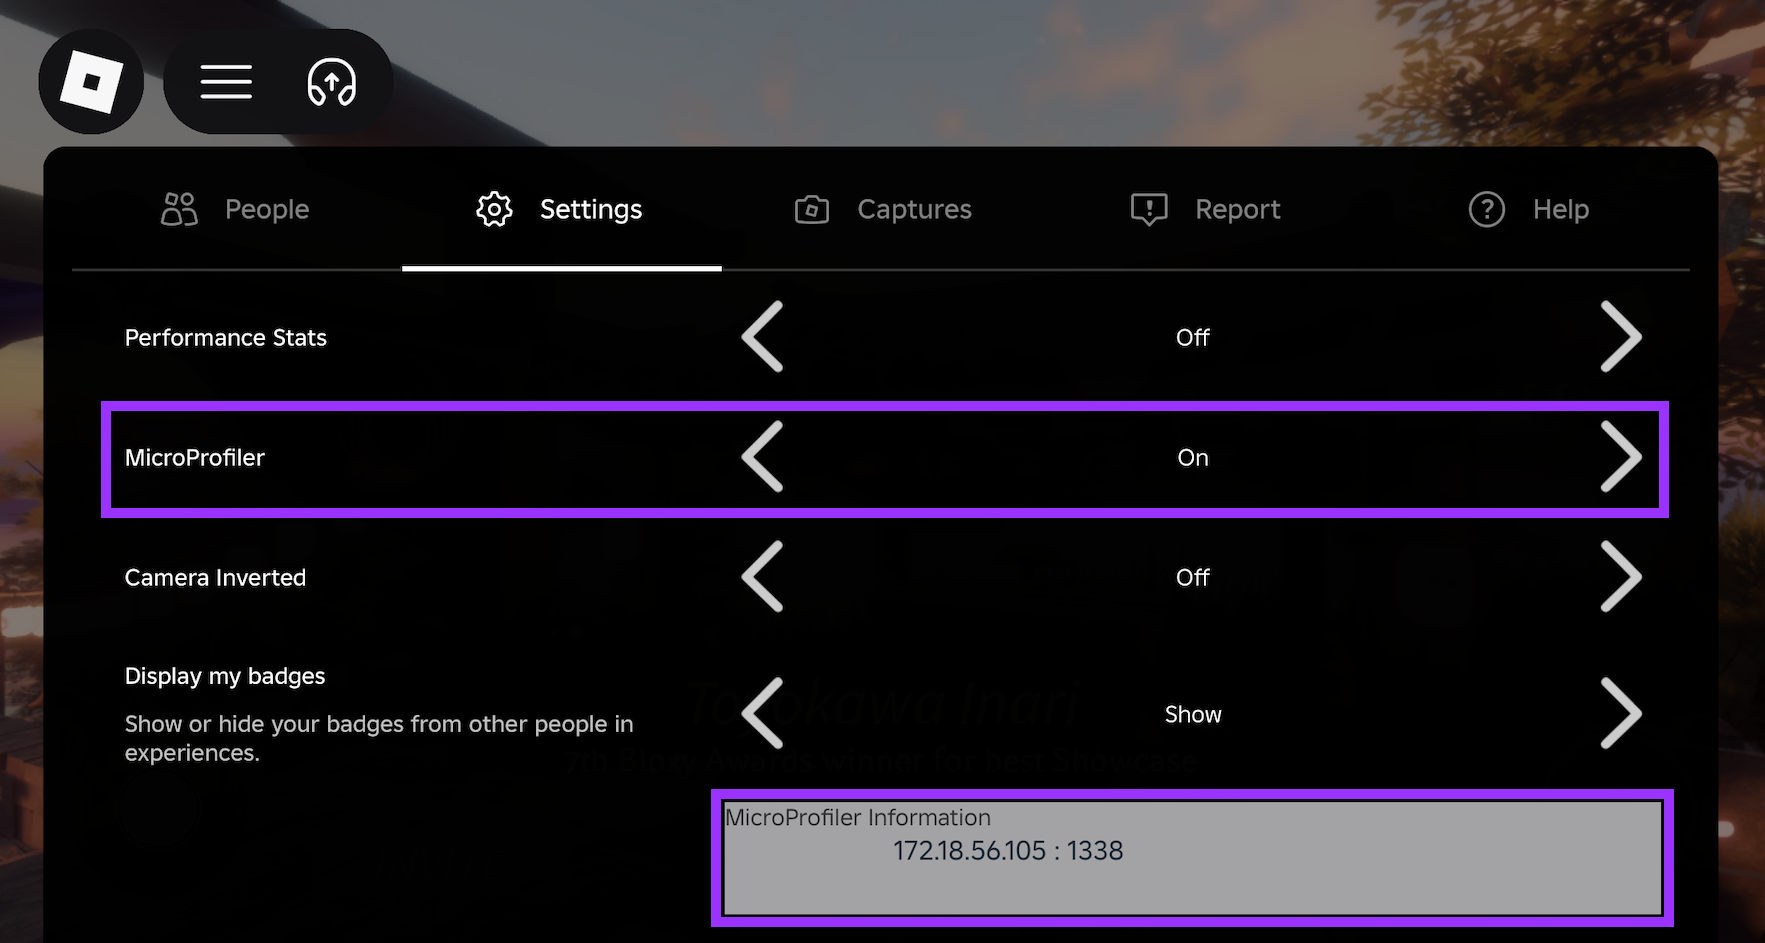Toggle Performance Stats with right arrow
The width and height of the screenshot is (1765, 943).
pyautogui.click(x=1620, y=337)
